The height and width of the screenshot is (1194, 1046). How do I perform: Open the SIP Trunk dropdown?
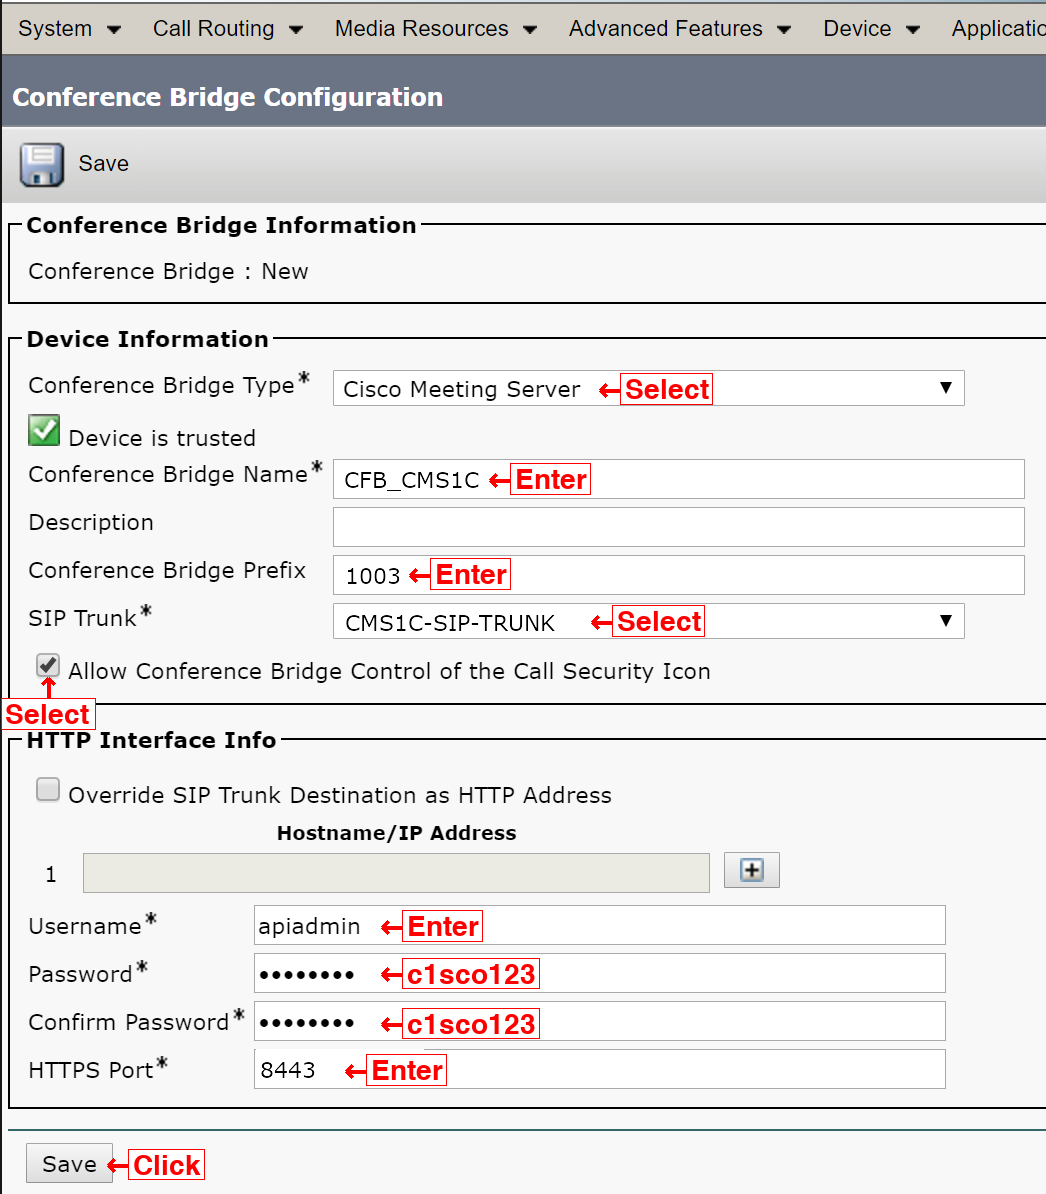pos(649,621)
